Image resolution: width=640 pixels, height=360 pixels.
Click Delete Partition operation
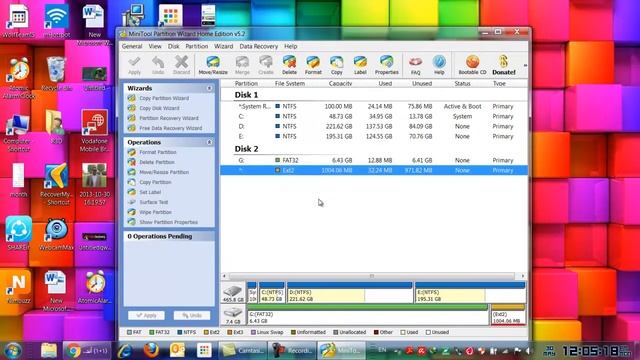tap(157, 162)
